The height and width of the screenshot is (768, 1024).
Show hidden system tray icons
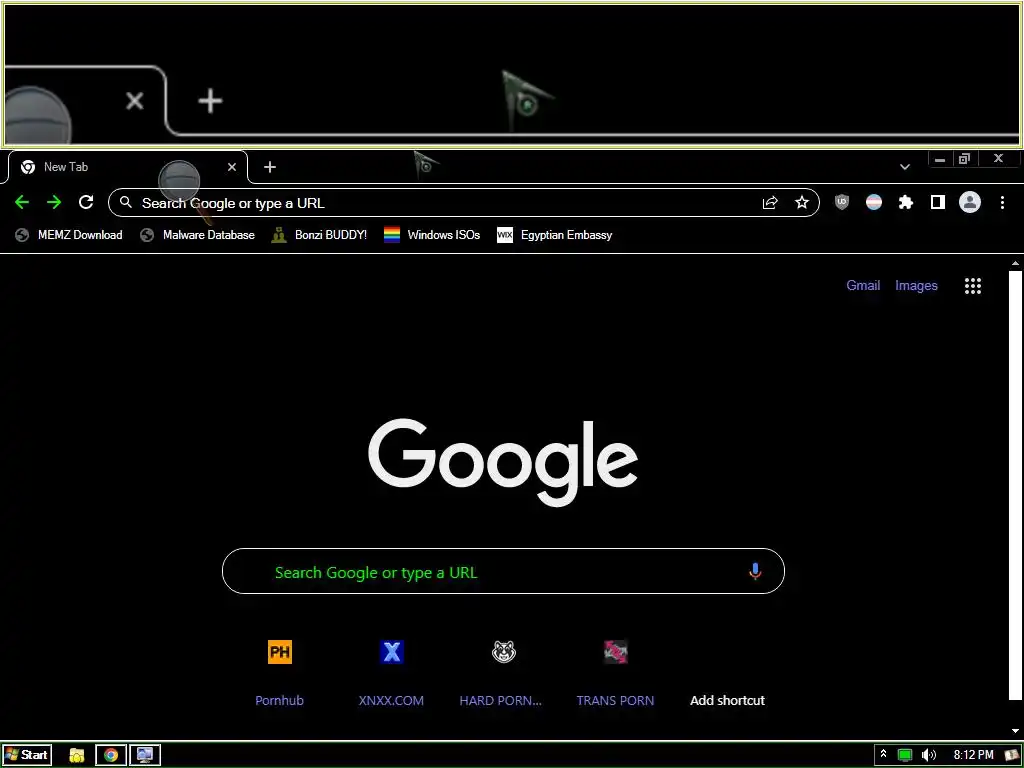(883, 754)
